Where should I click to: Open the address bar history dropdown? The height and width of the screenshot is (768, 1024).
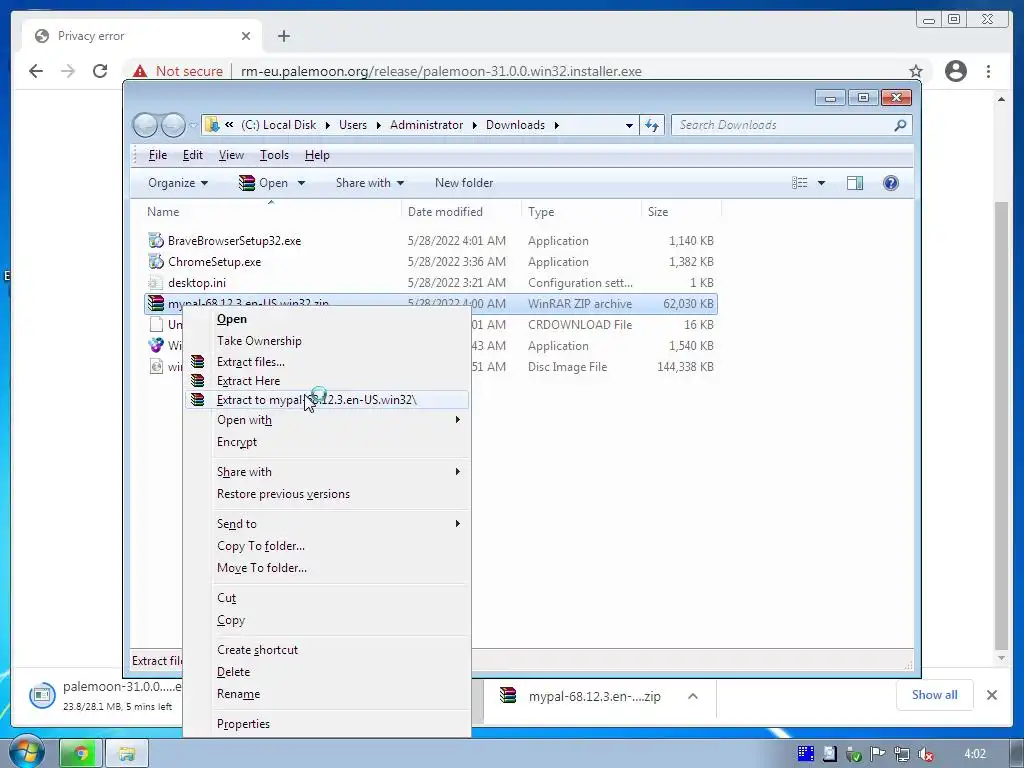tap(629, 125)
